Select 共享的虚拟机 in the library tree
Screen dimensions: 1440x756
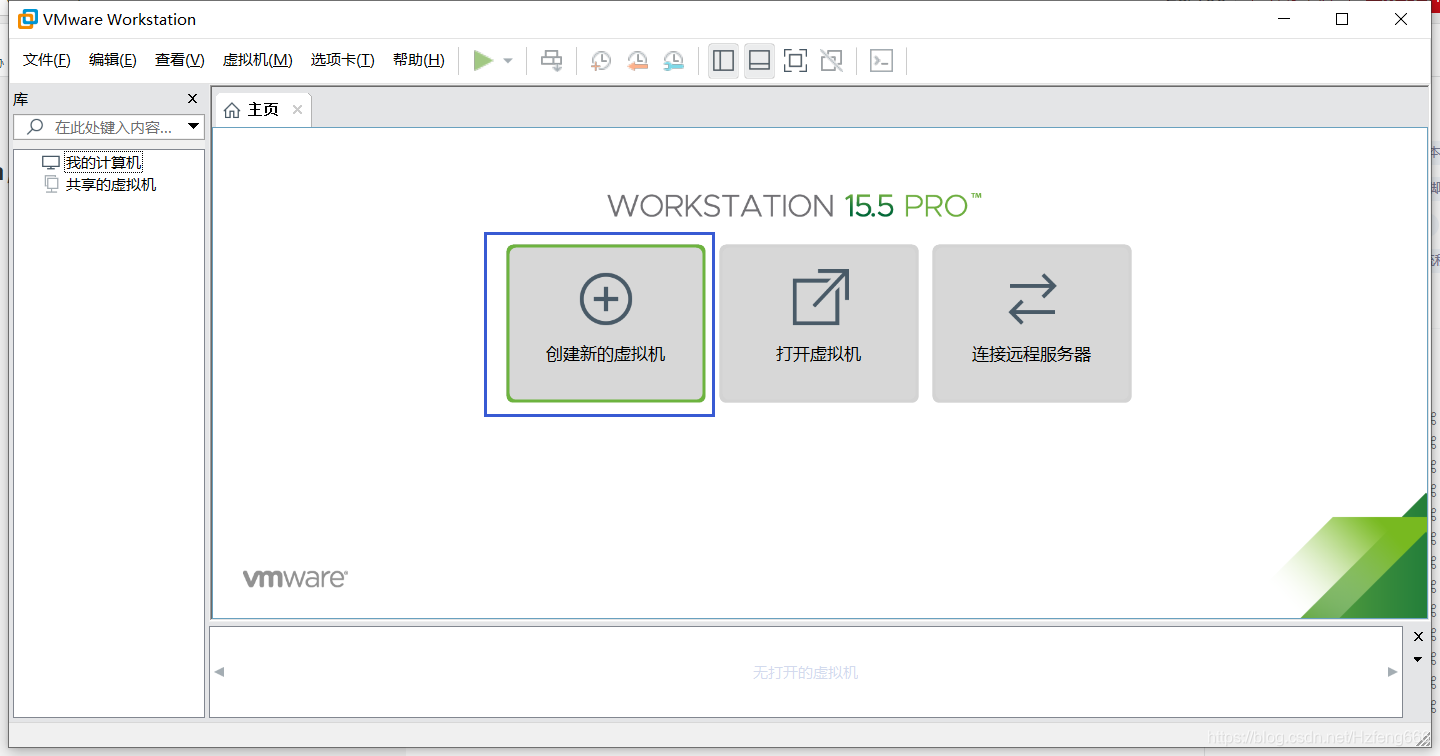click(x=111, y=185)
